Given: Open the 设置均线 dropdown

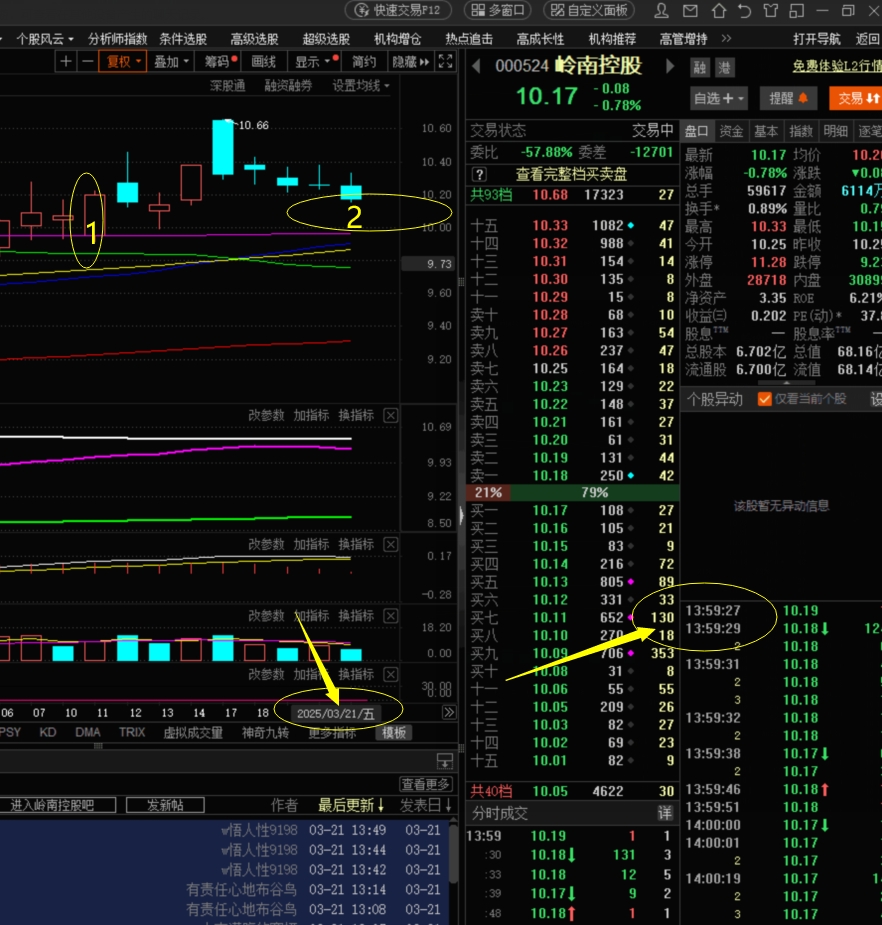Looking at the screenshot, I should click(x=360, y=86).
